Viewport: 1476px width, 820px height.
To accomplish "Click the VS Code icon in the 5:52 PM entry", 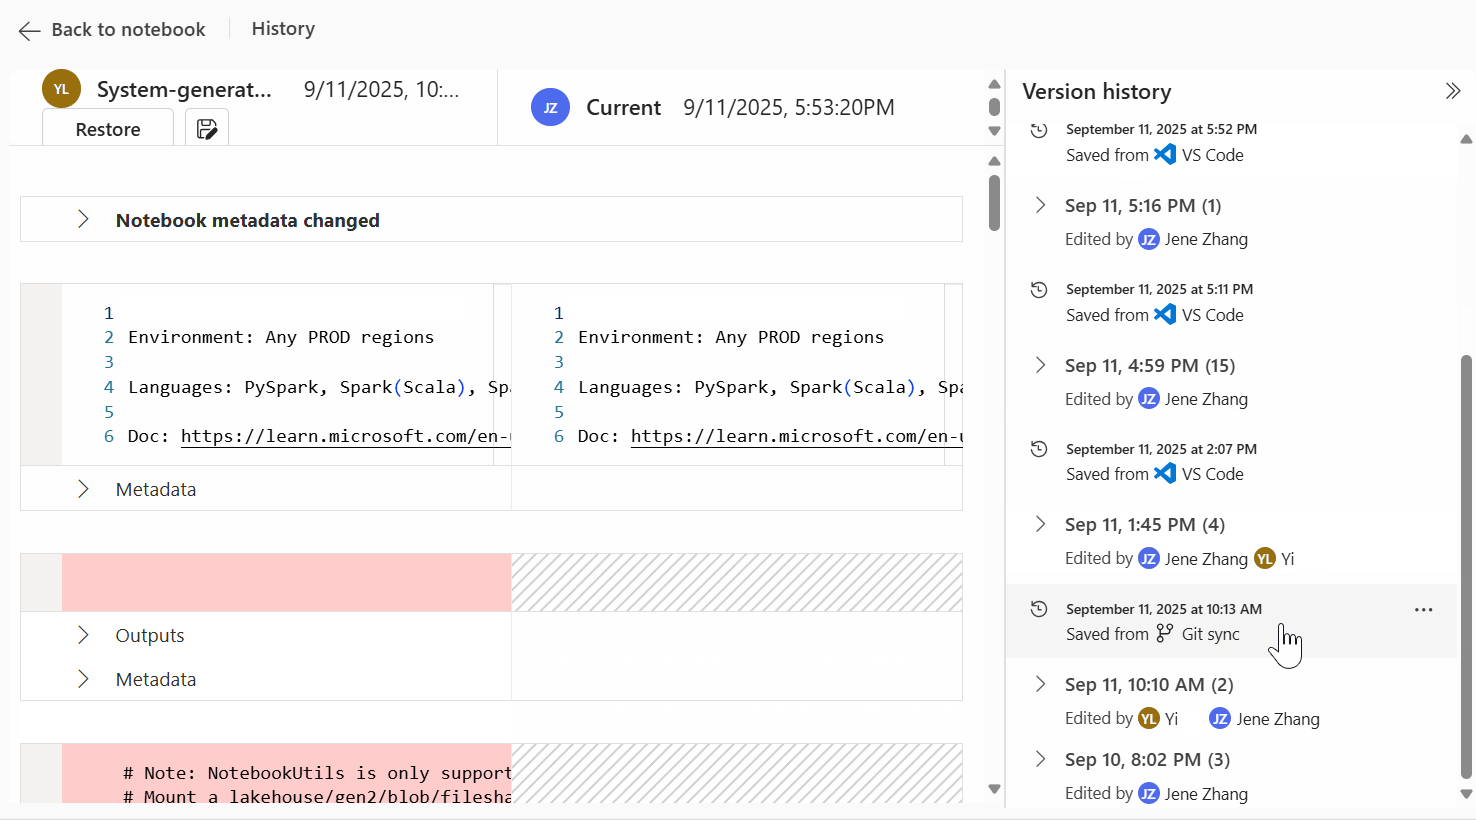I will point(1164,154).
